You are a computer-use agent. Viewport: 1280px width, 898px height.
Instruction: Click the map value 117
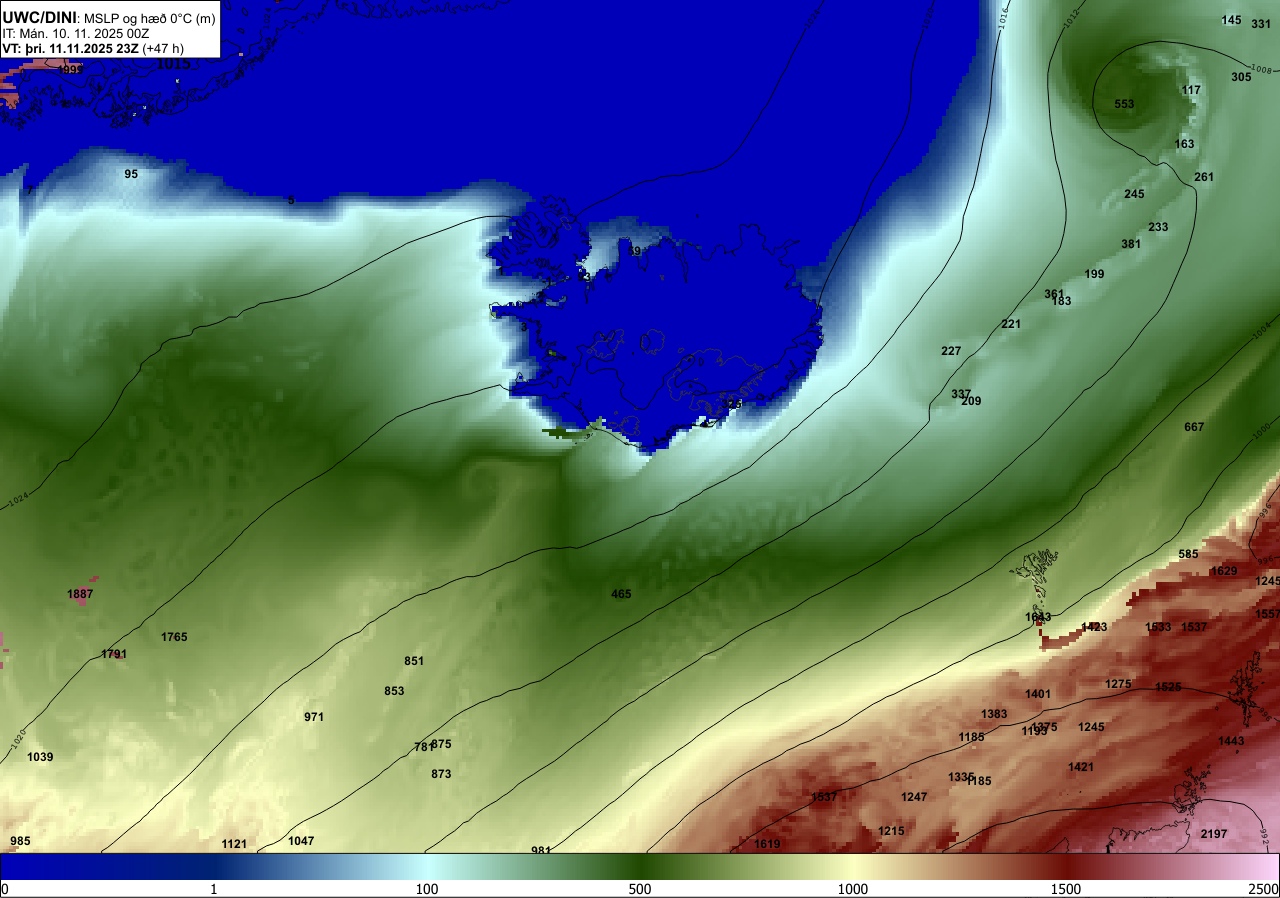(1191, 90)
